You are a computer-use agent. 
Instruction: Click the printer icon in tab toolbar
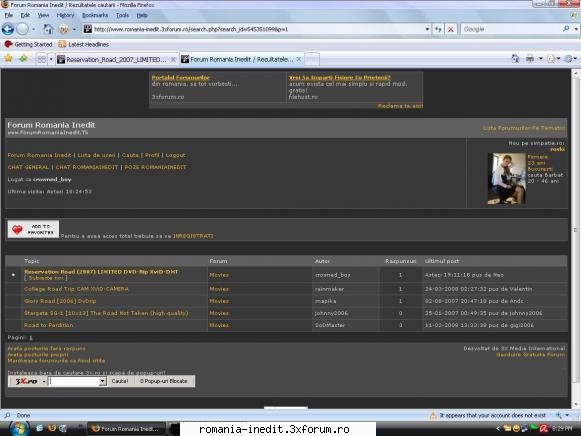point(530,59)
